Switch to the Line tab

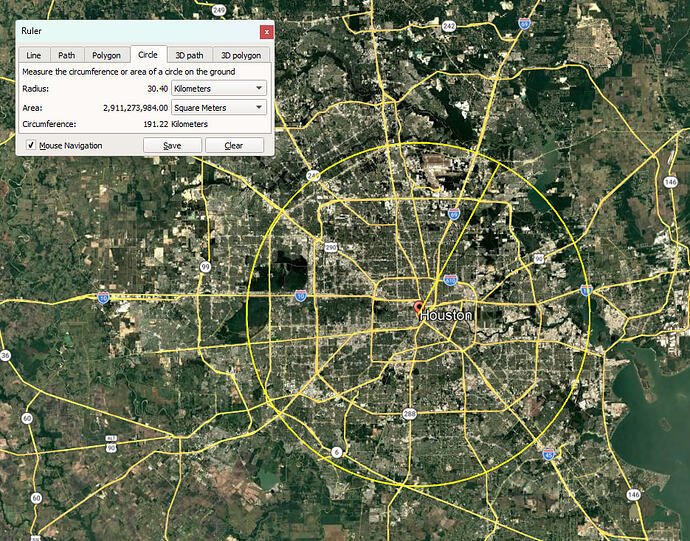[x=34, y=55]
